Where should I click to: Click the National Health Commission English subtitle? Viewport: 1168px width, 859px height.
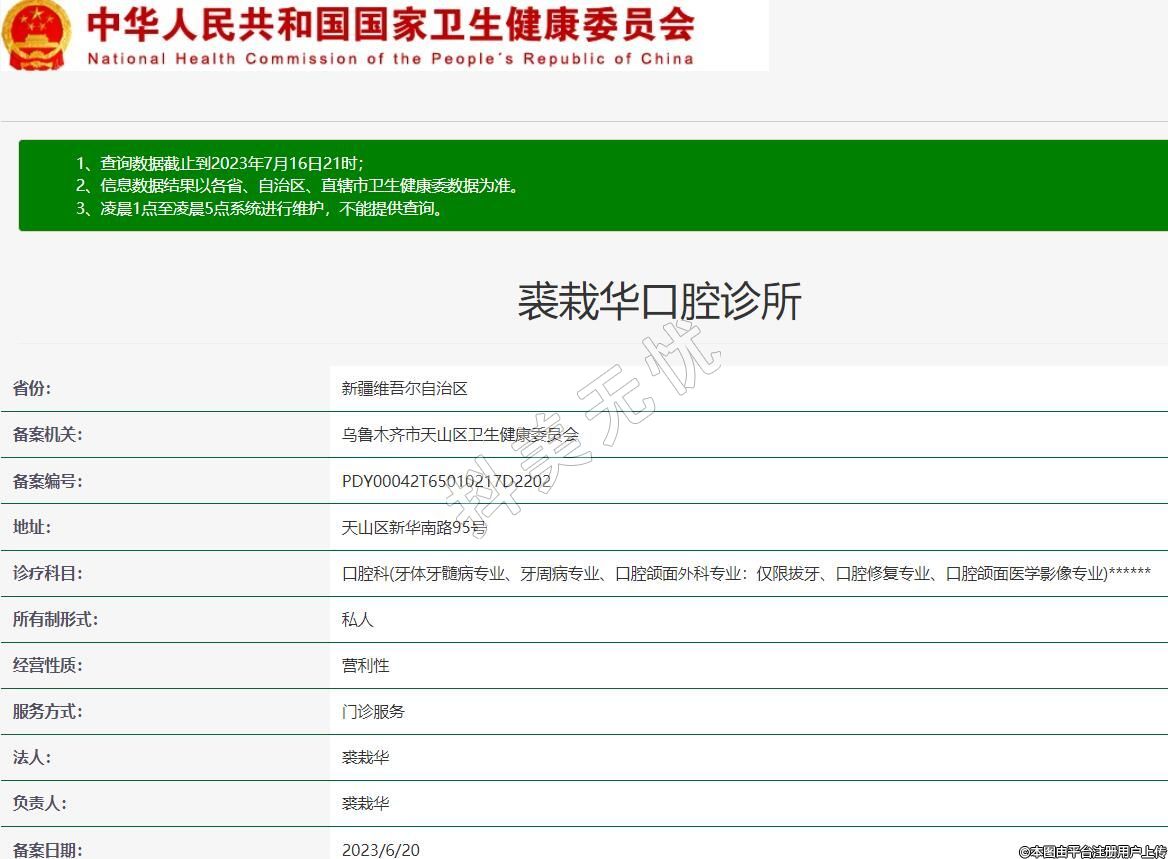[390, 59]
